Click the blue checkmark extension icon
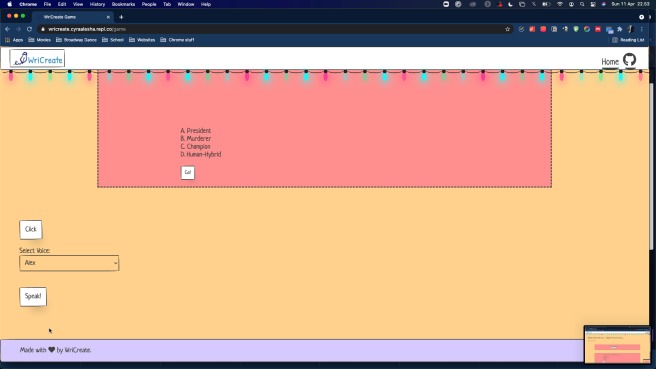656x369 pixels. [521, 29]
